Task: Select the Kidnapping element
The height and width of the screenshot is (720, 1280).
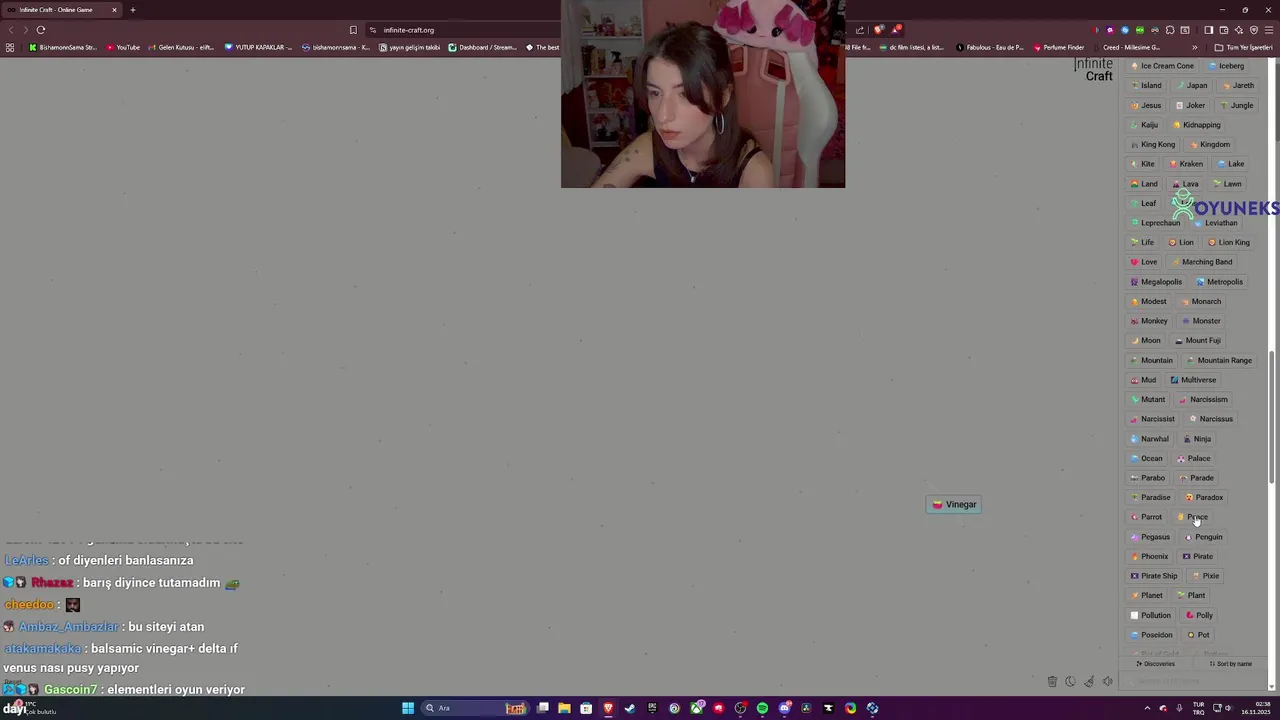Action: click(x=1197, y=125)
